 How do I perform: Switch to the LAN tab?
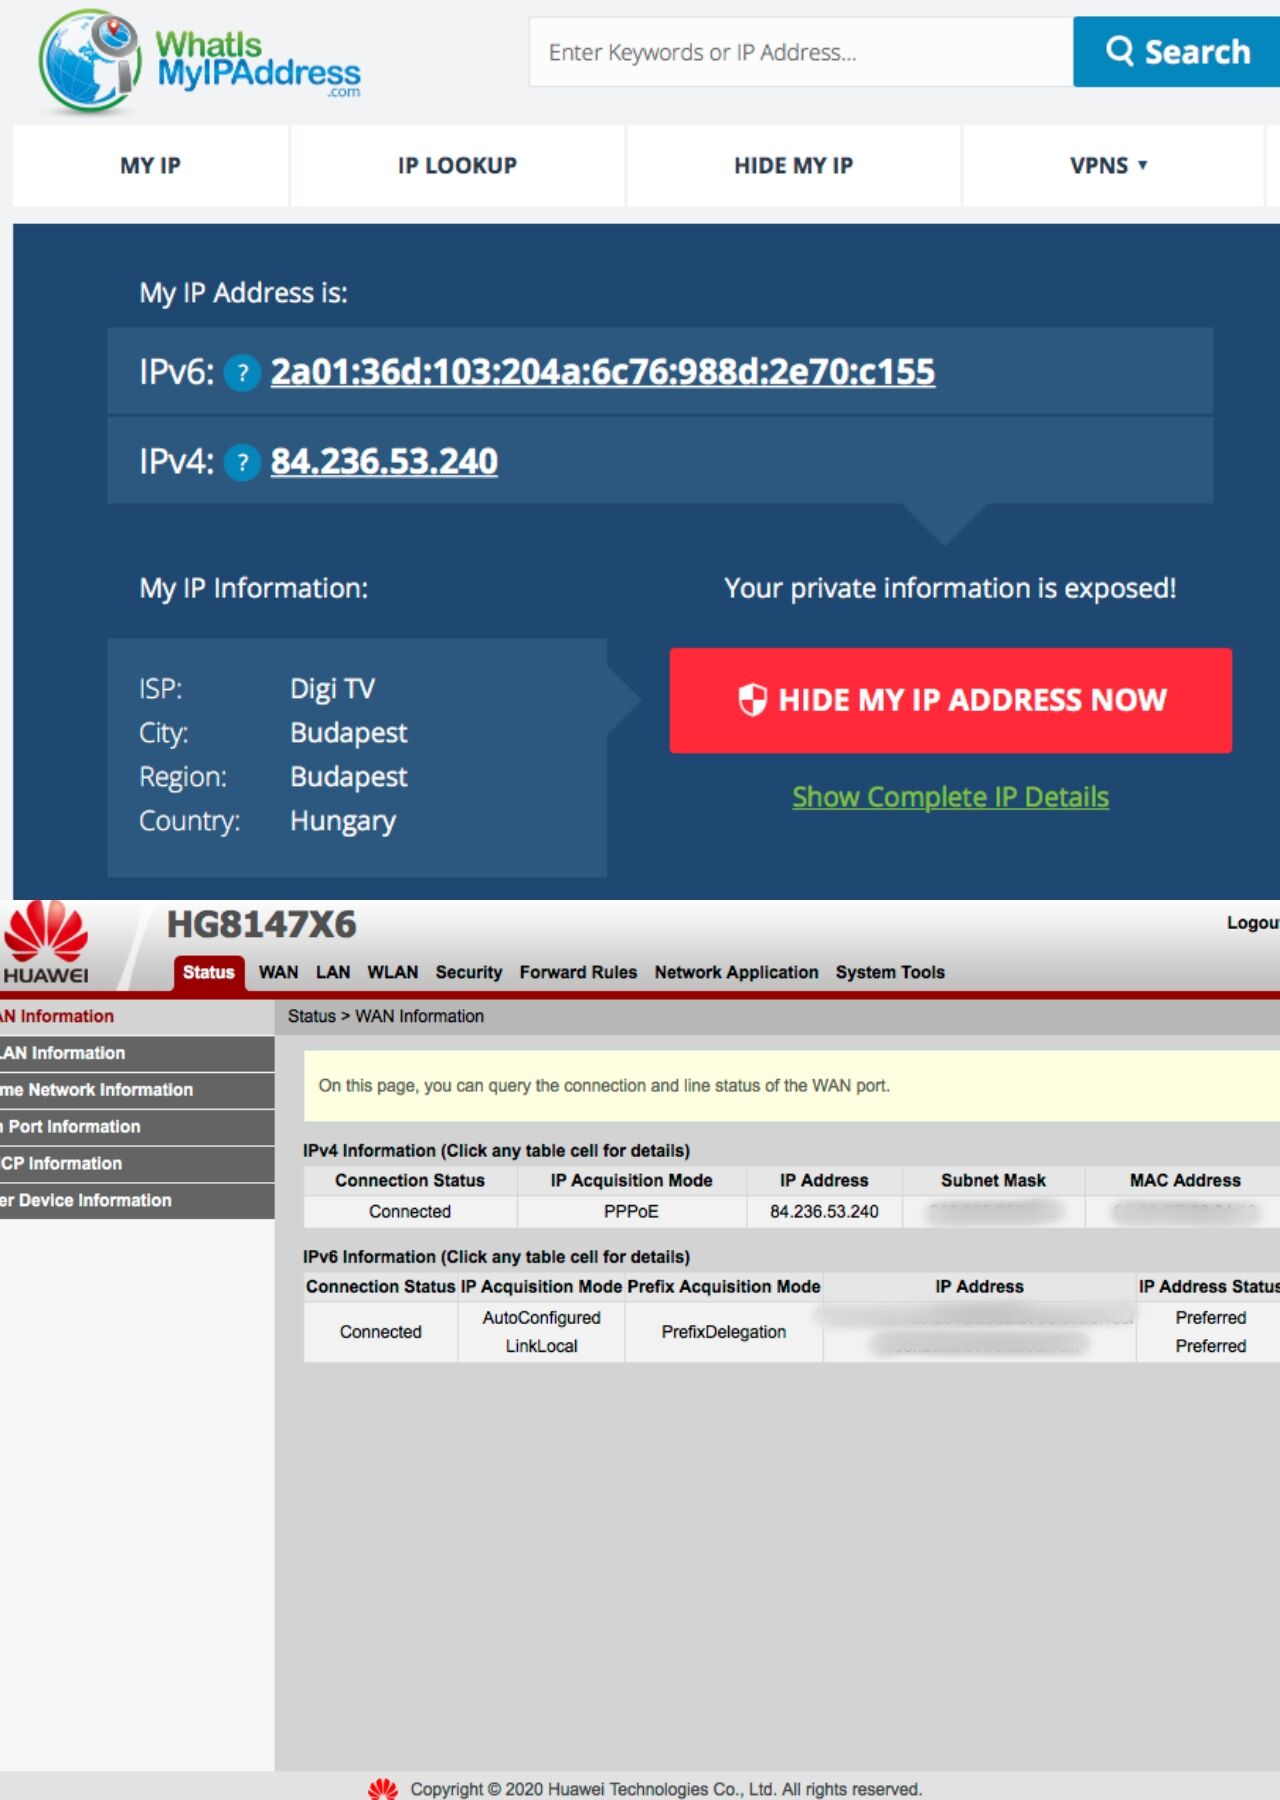[x=333, y=972]
